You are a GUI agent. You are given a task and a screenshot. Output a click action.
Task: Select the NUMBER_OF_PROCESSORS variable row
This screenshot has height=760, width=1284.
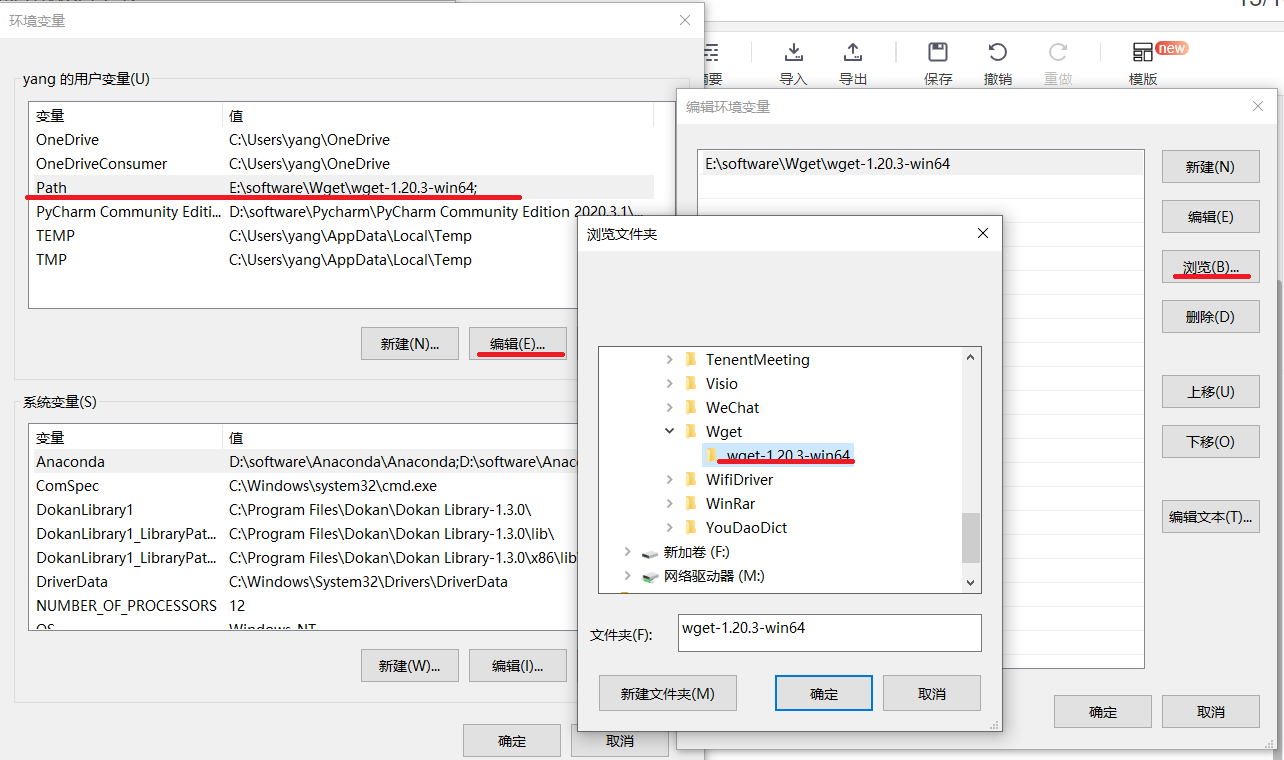click(x=305, y=605)
